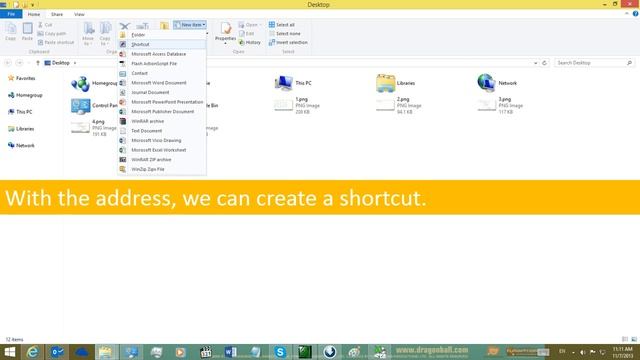Select Favorites in navigation pane

[22, 78]
